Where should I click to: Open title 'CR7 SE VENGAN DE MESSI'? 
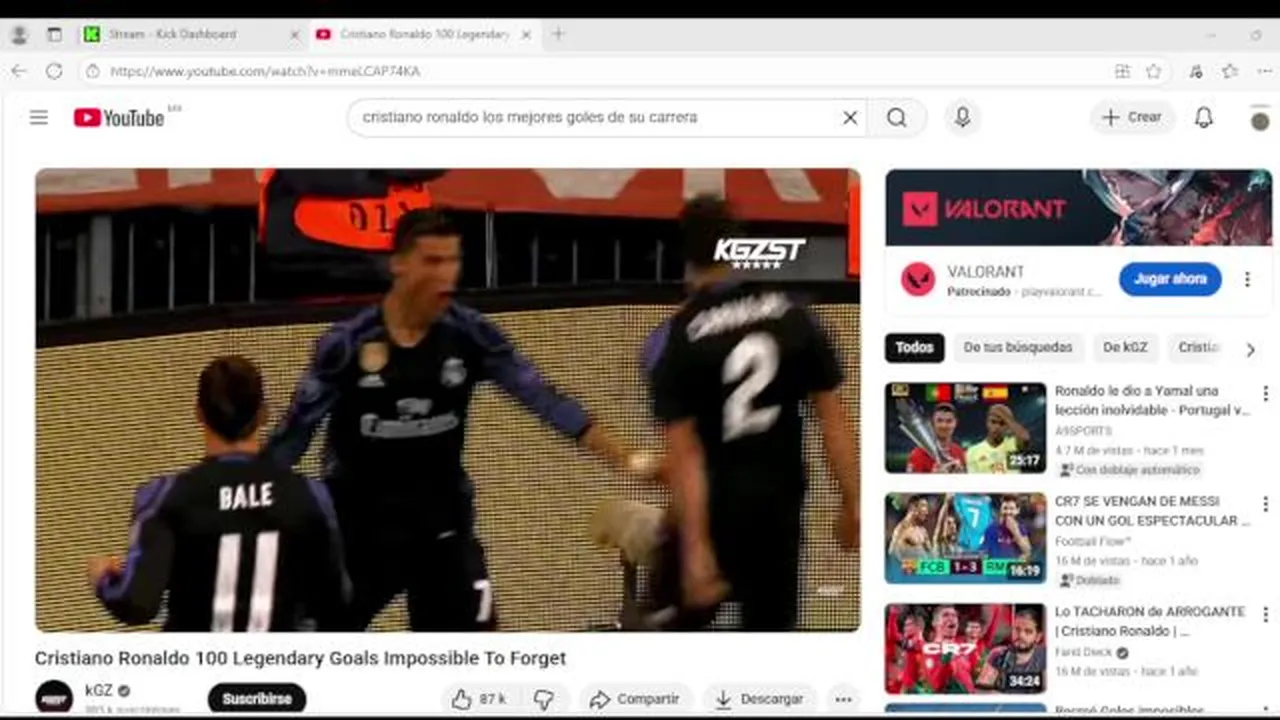[x=1152, y=511]
